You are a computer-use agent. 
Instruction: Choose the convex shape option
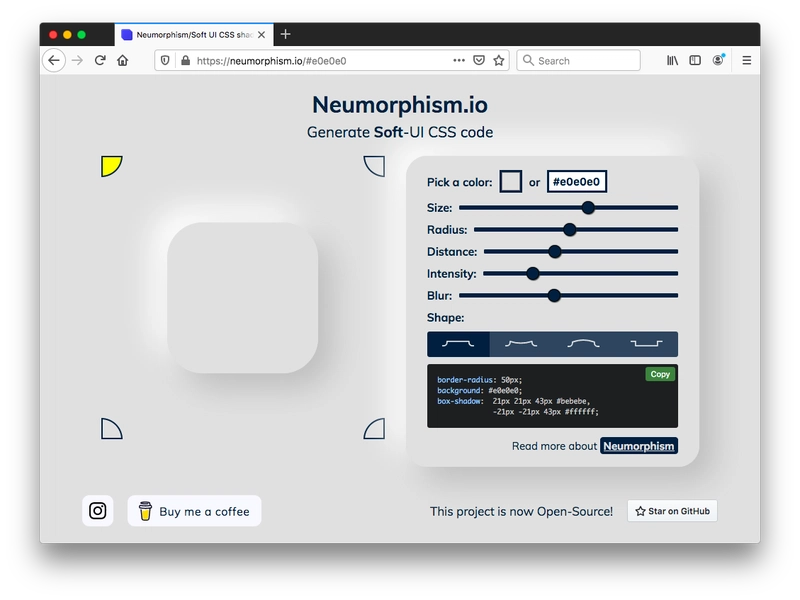tap(584, 344)
